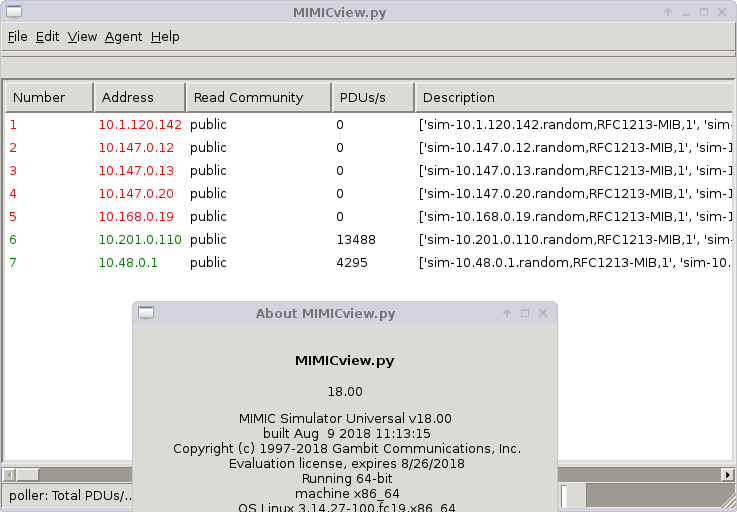737x512 pixels.
Task: Select agent address 10.48.0.1
Action: (128, 263)
